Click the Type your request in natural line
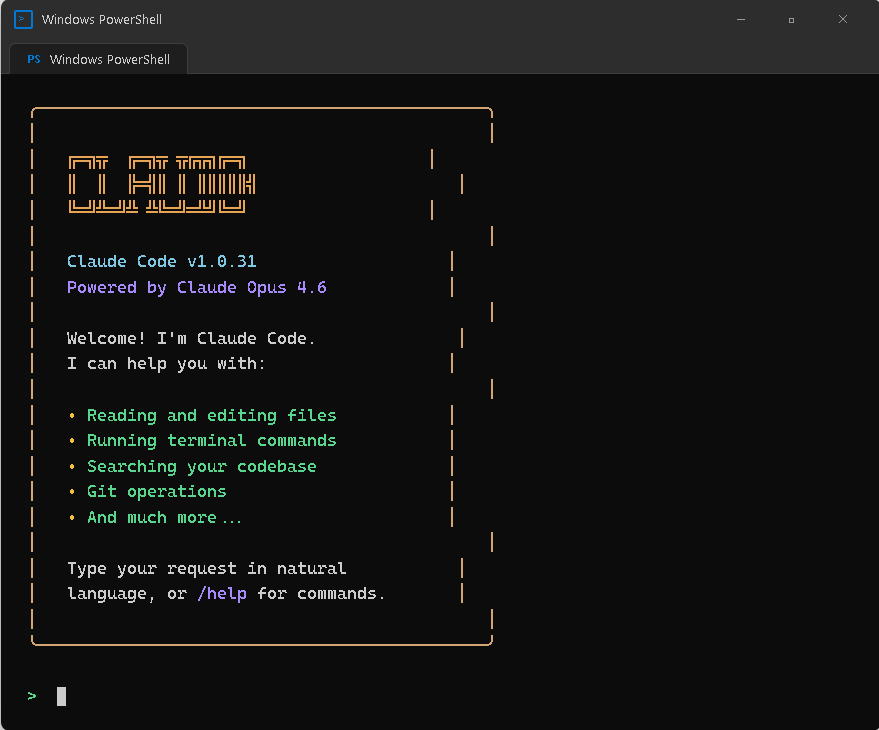879x730 pixels. click(206, 568)
